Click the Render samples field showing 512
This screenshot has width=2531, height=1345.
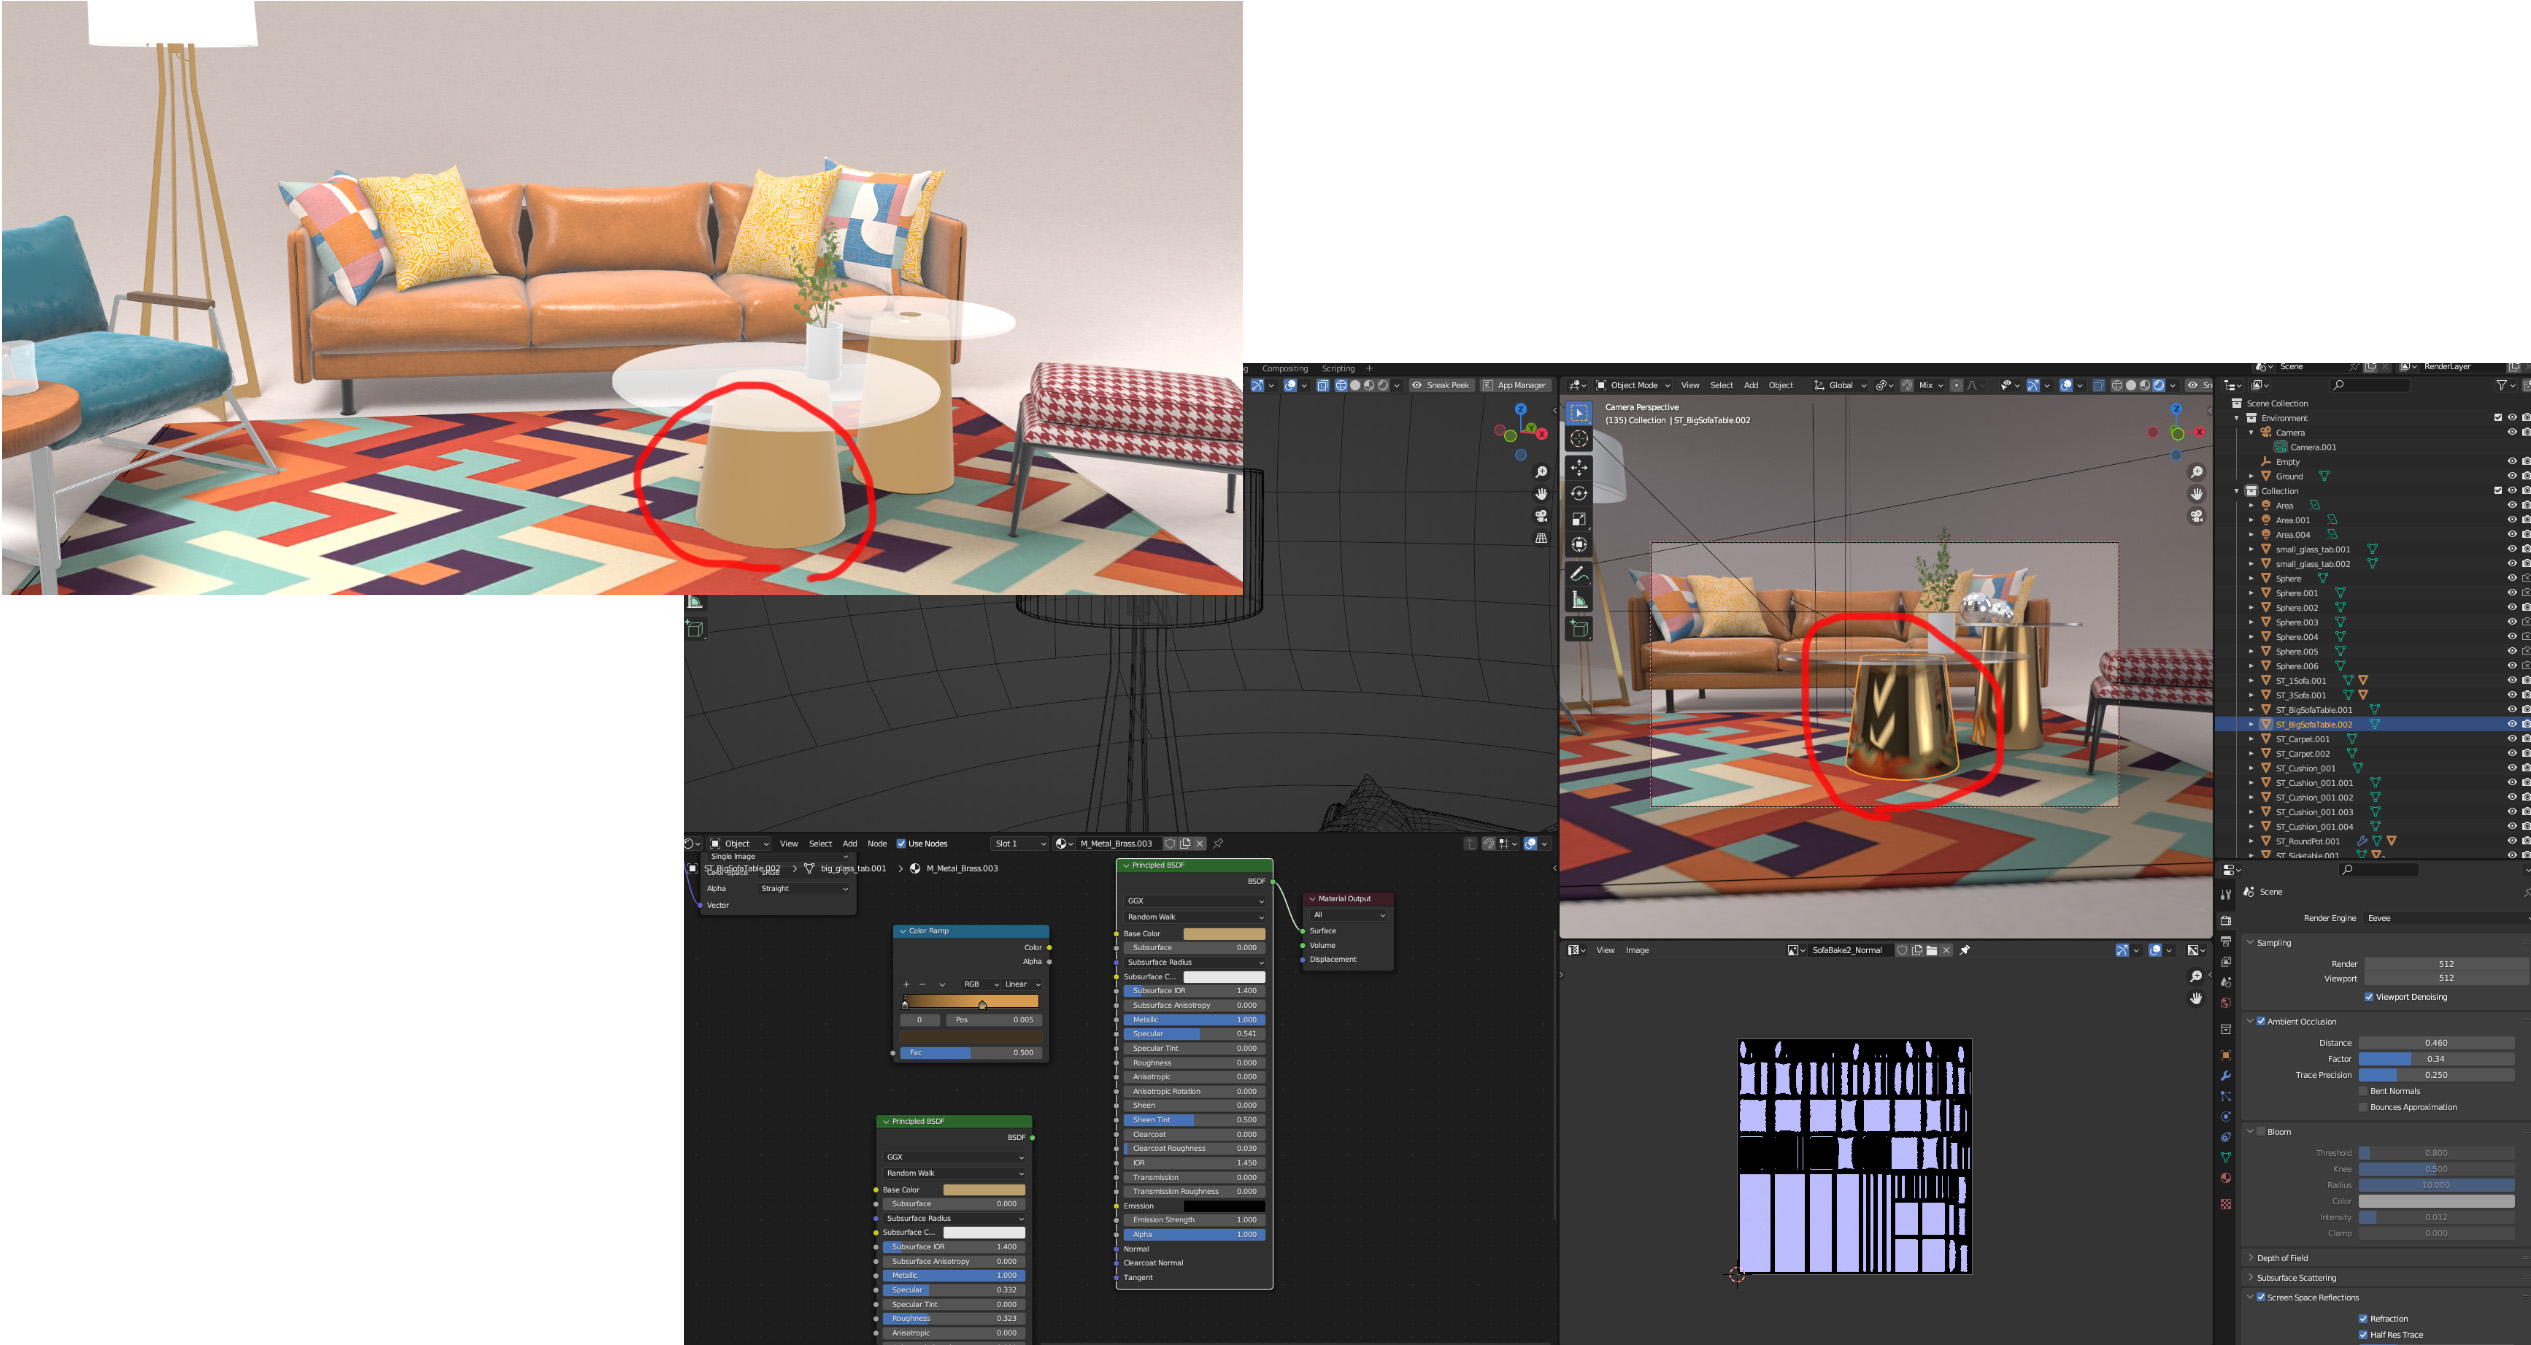(x=2446, y=964)
